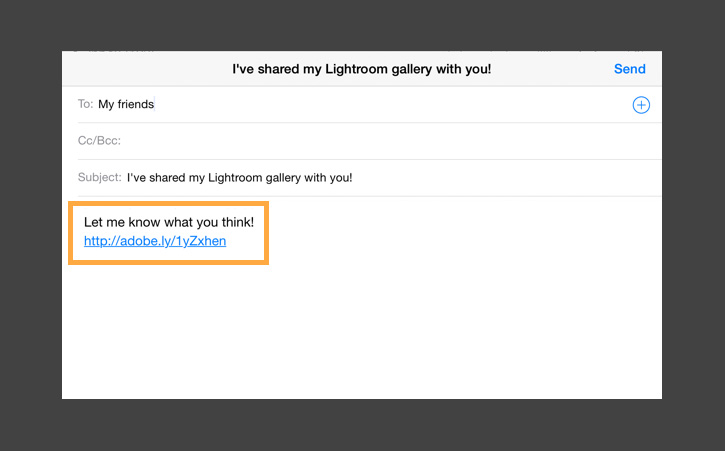
Task: Place cursor in "Let me know what you think!"
Action: [x=169, y=221]
